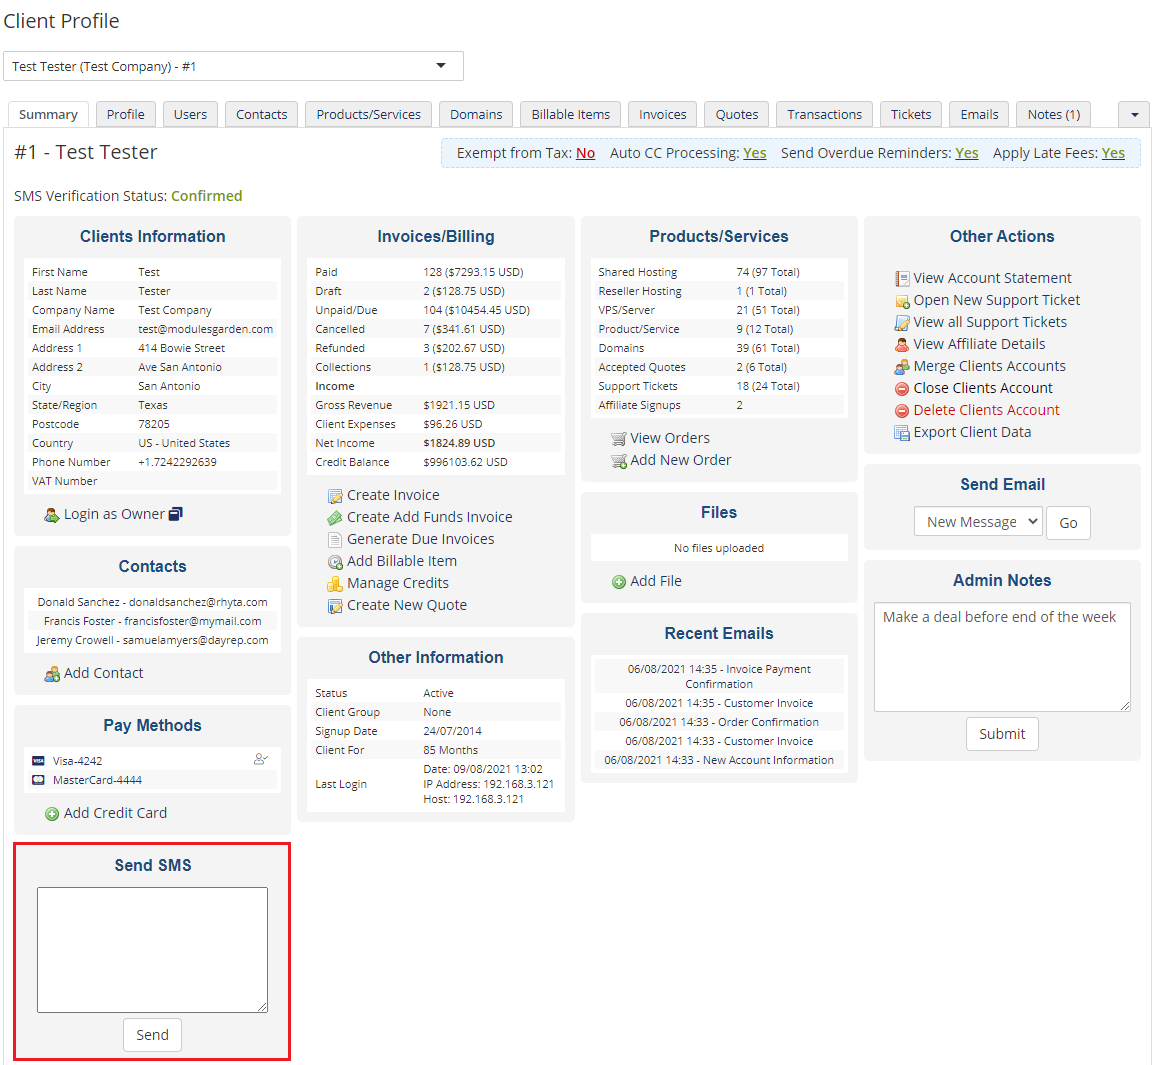
Task: Go to the Invoices tab
Action: (662, 114)
